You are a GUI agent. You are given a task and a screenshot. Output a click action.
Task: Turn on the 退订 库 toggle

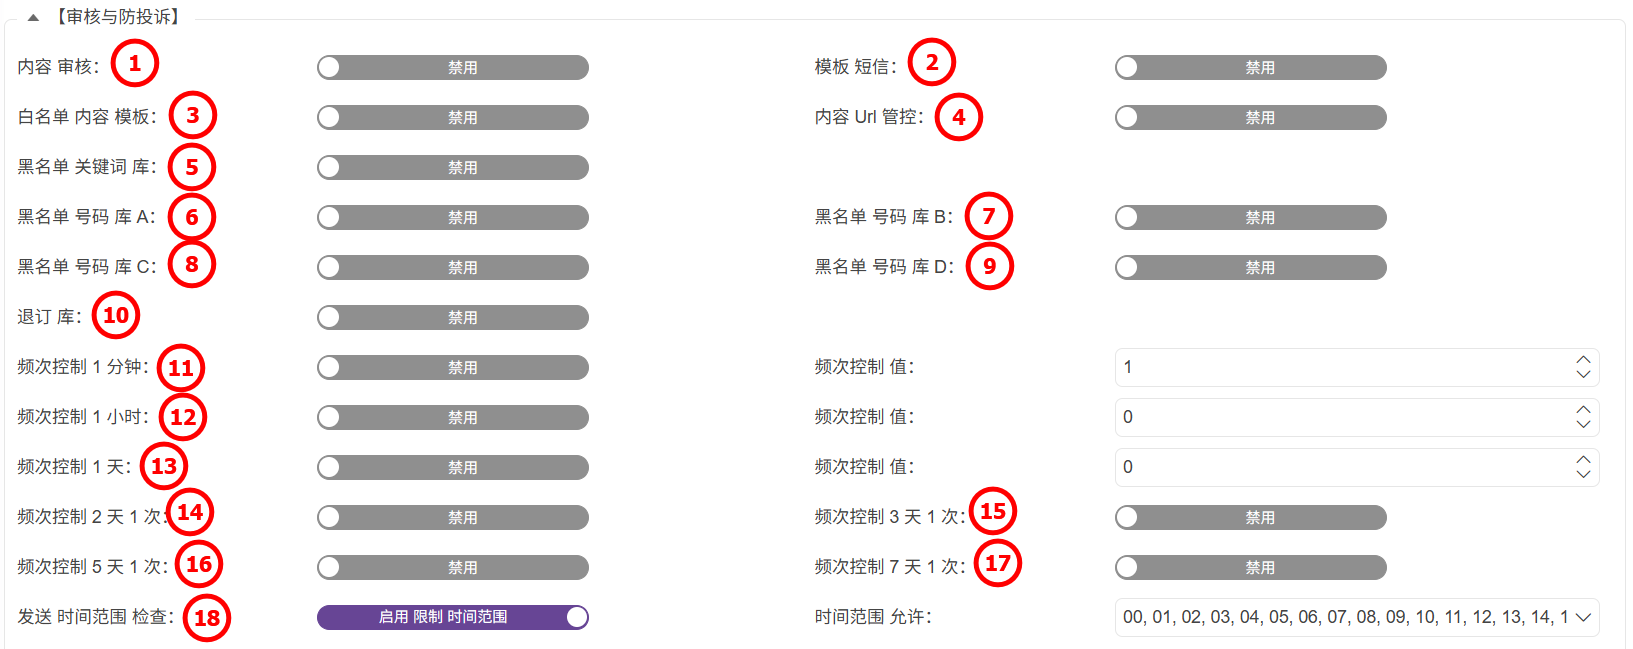tap(452, 317)
